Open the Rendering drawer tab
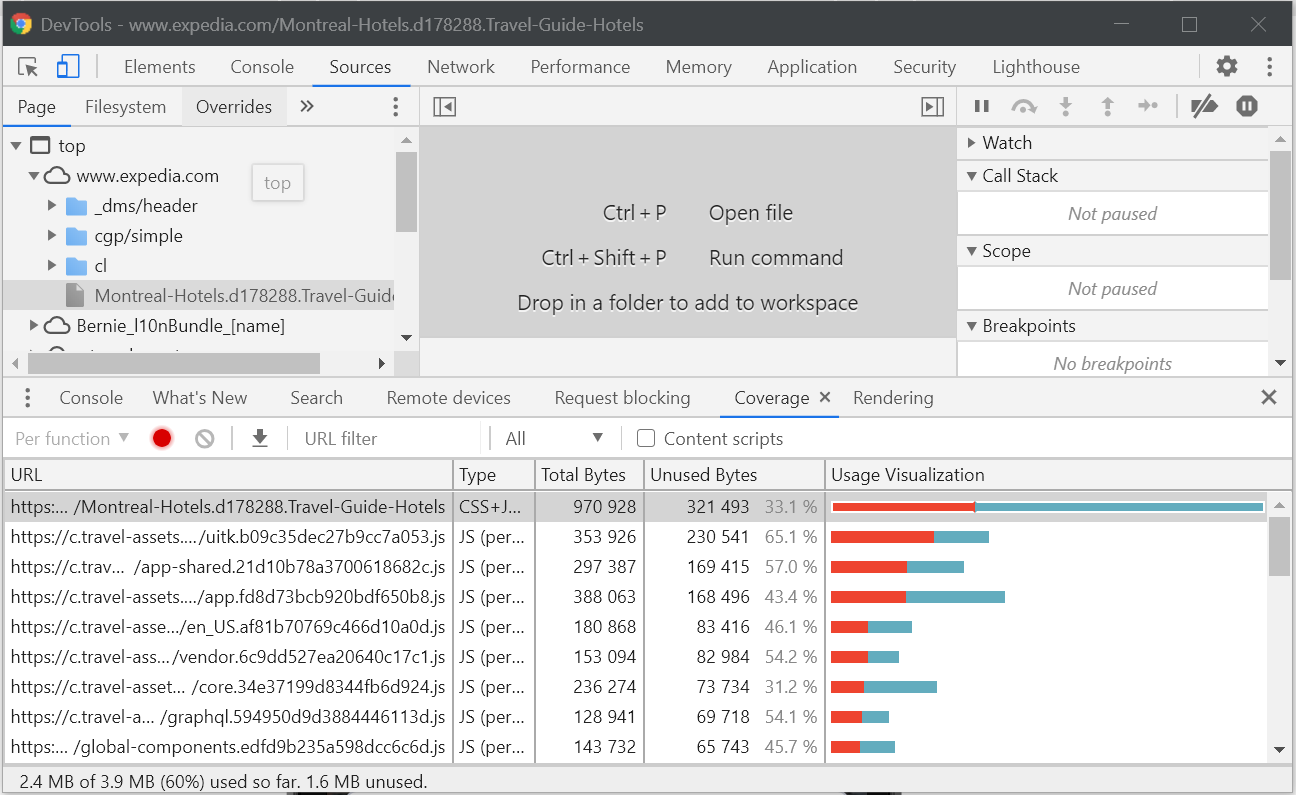The image size is (1296, 795). coord(893,398)
